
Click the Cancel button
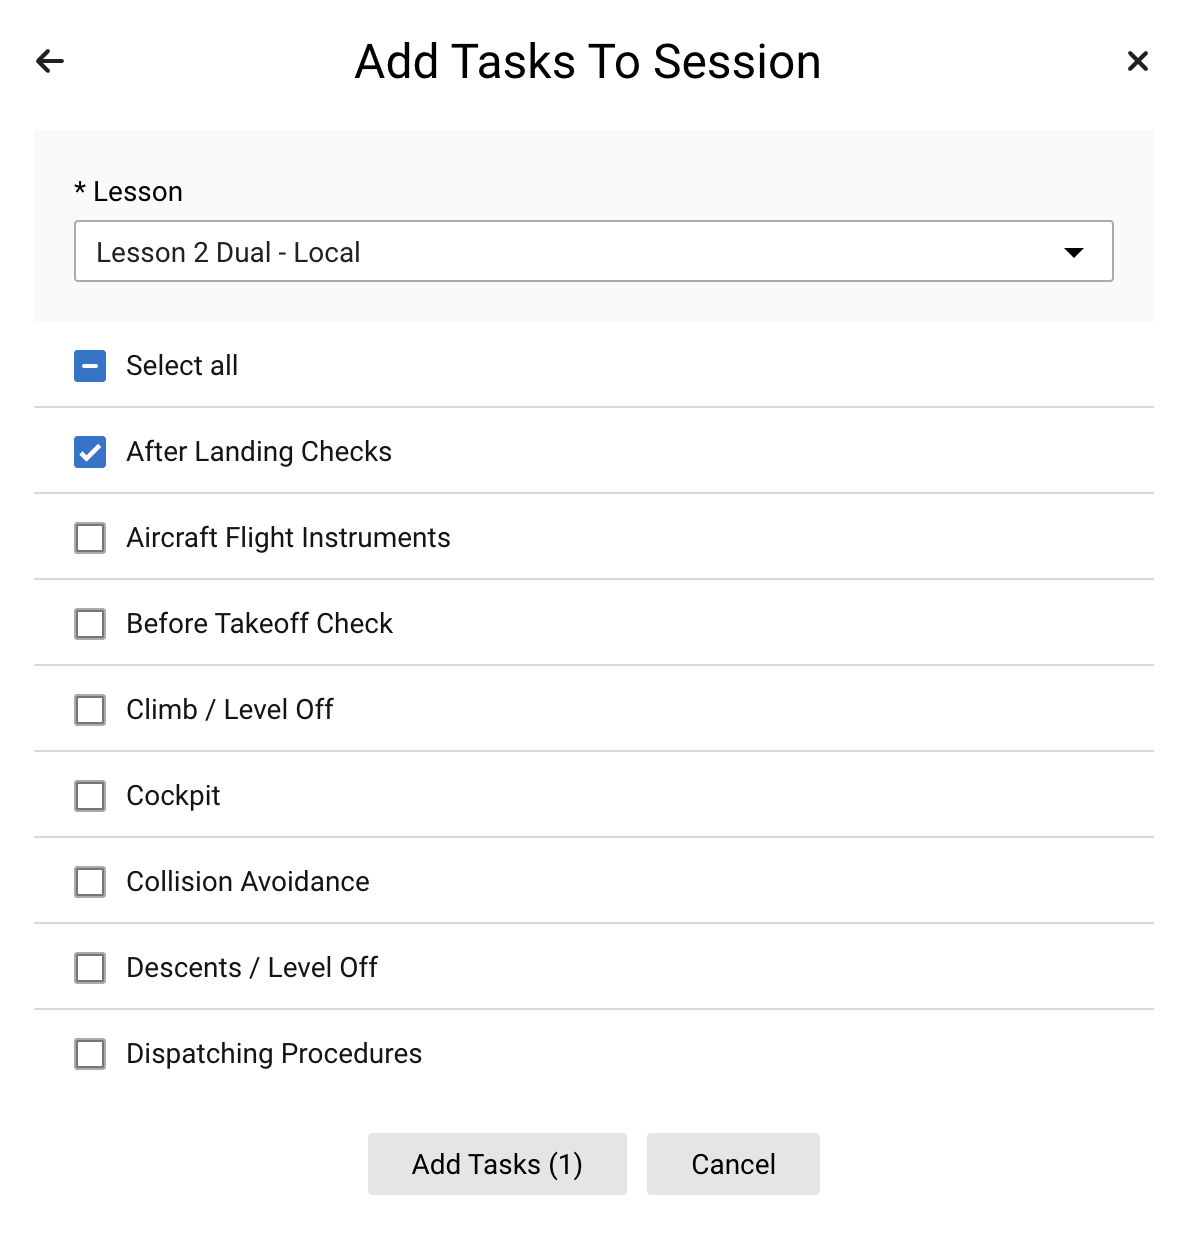(733, 1164)
